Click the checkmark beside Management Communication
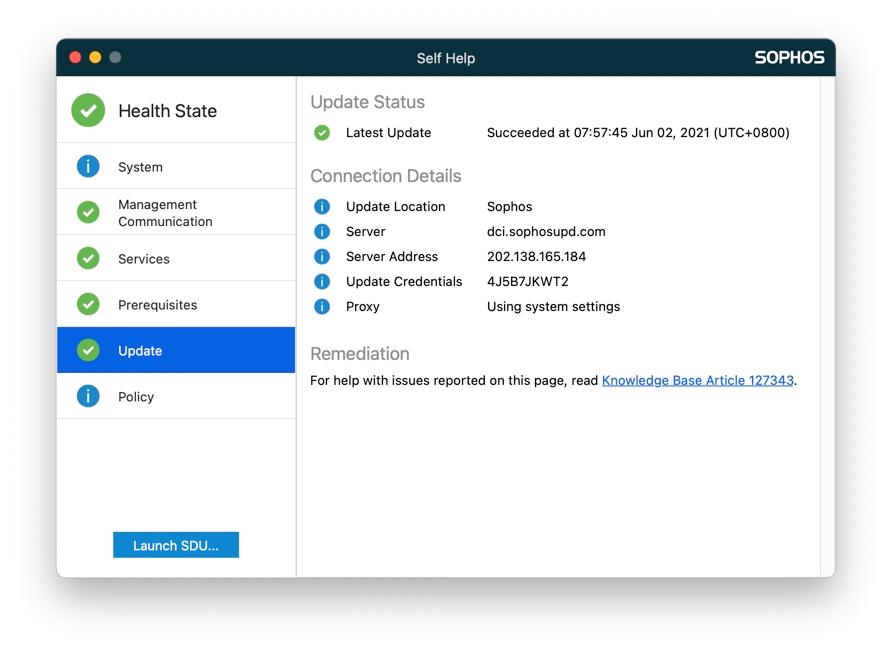Image resolution: width=892 pixels, height=652 pixels. point(87,212)
